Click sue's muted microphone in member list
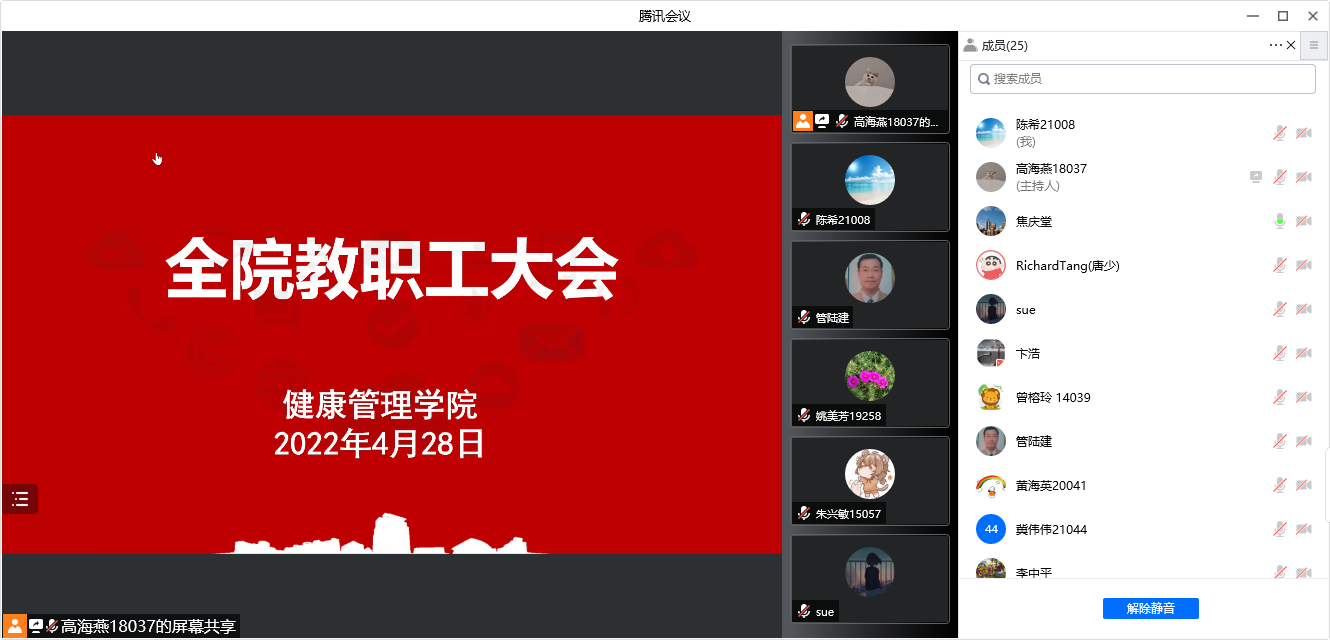The height and width of the screenshot is (640, 1330). (1279, 309)
